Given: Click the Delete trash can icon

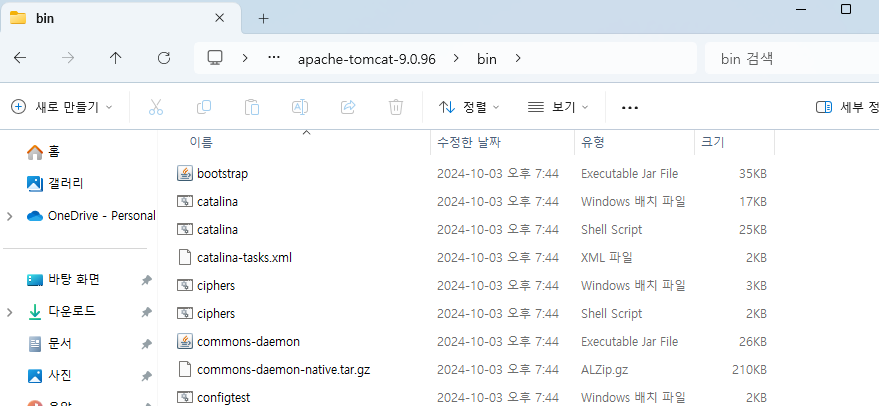Looking at the screenshot, I should pos(396,107).
